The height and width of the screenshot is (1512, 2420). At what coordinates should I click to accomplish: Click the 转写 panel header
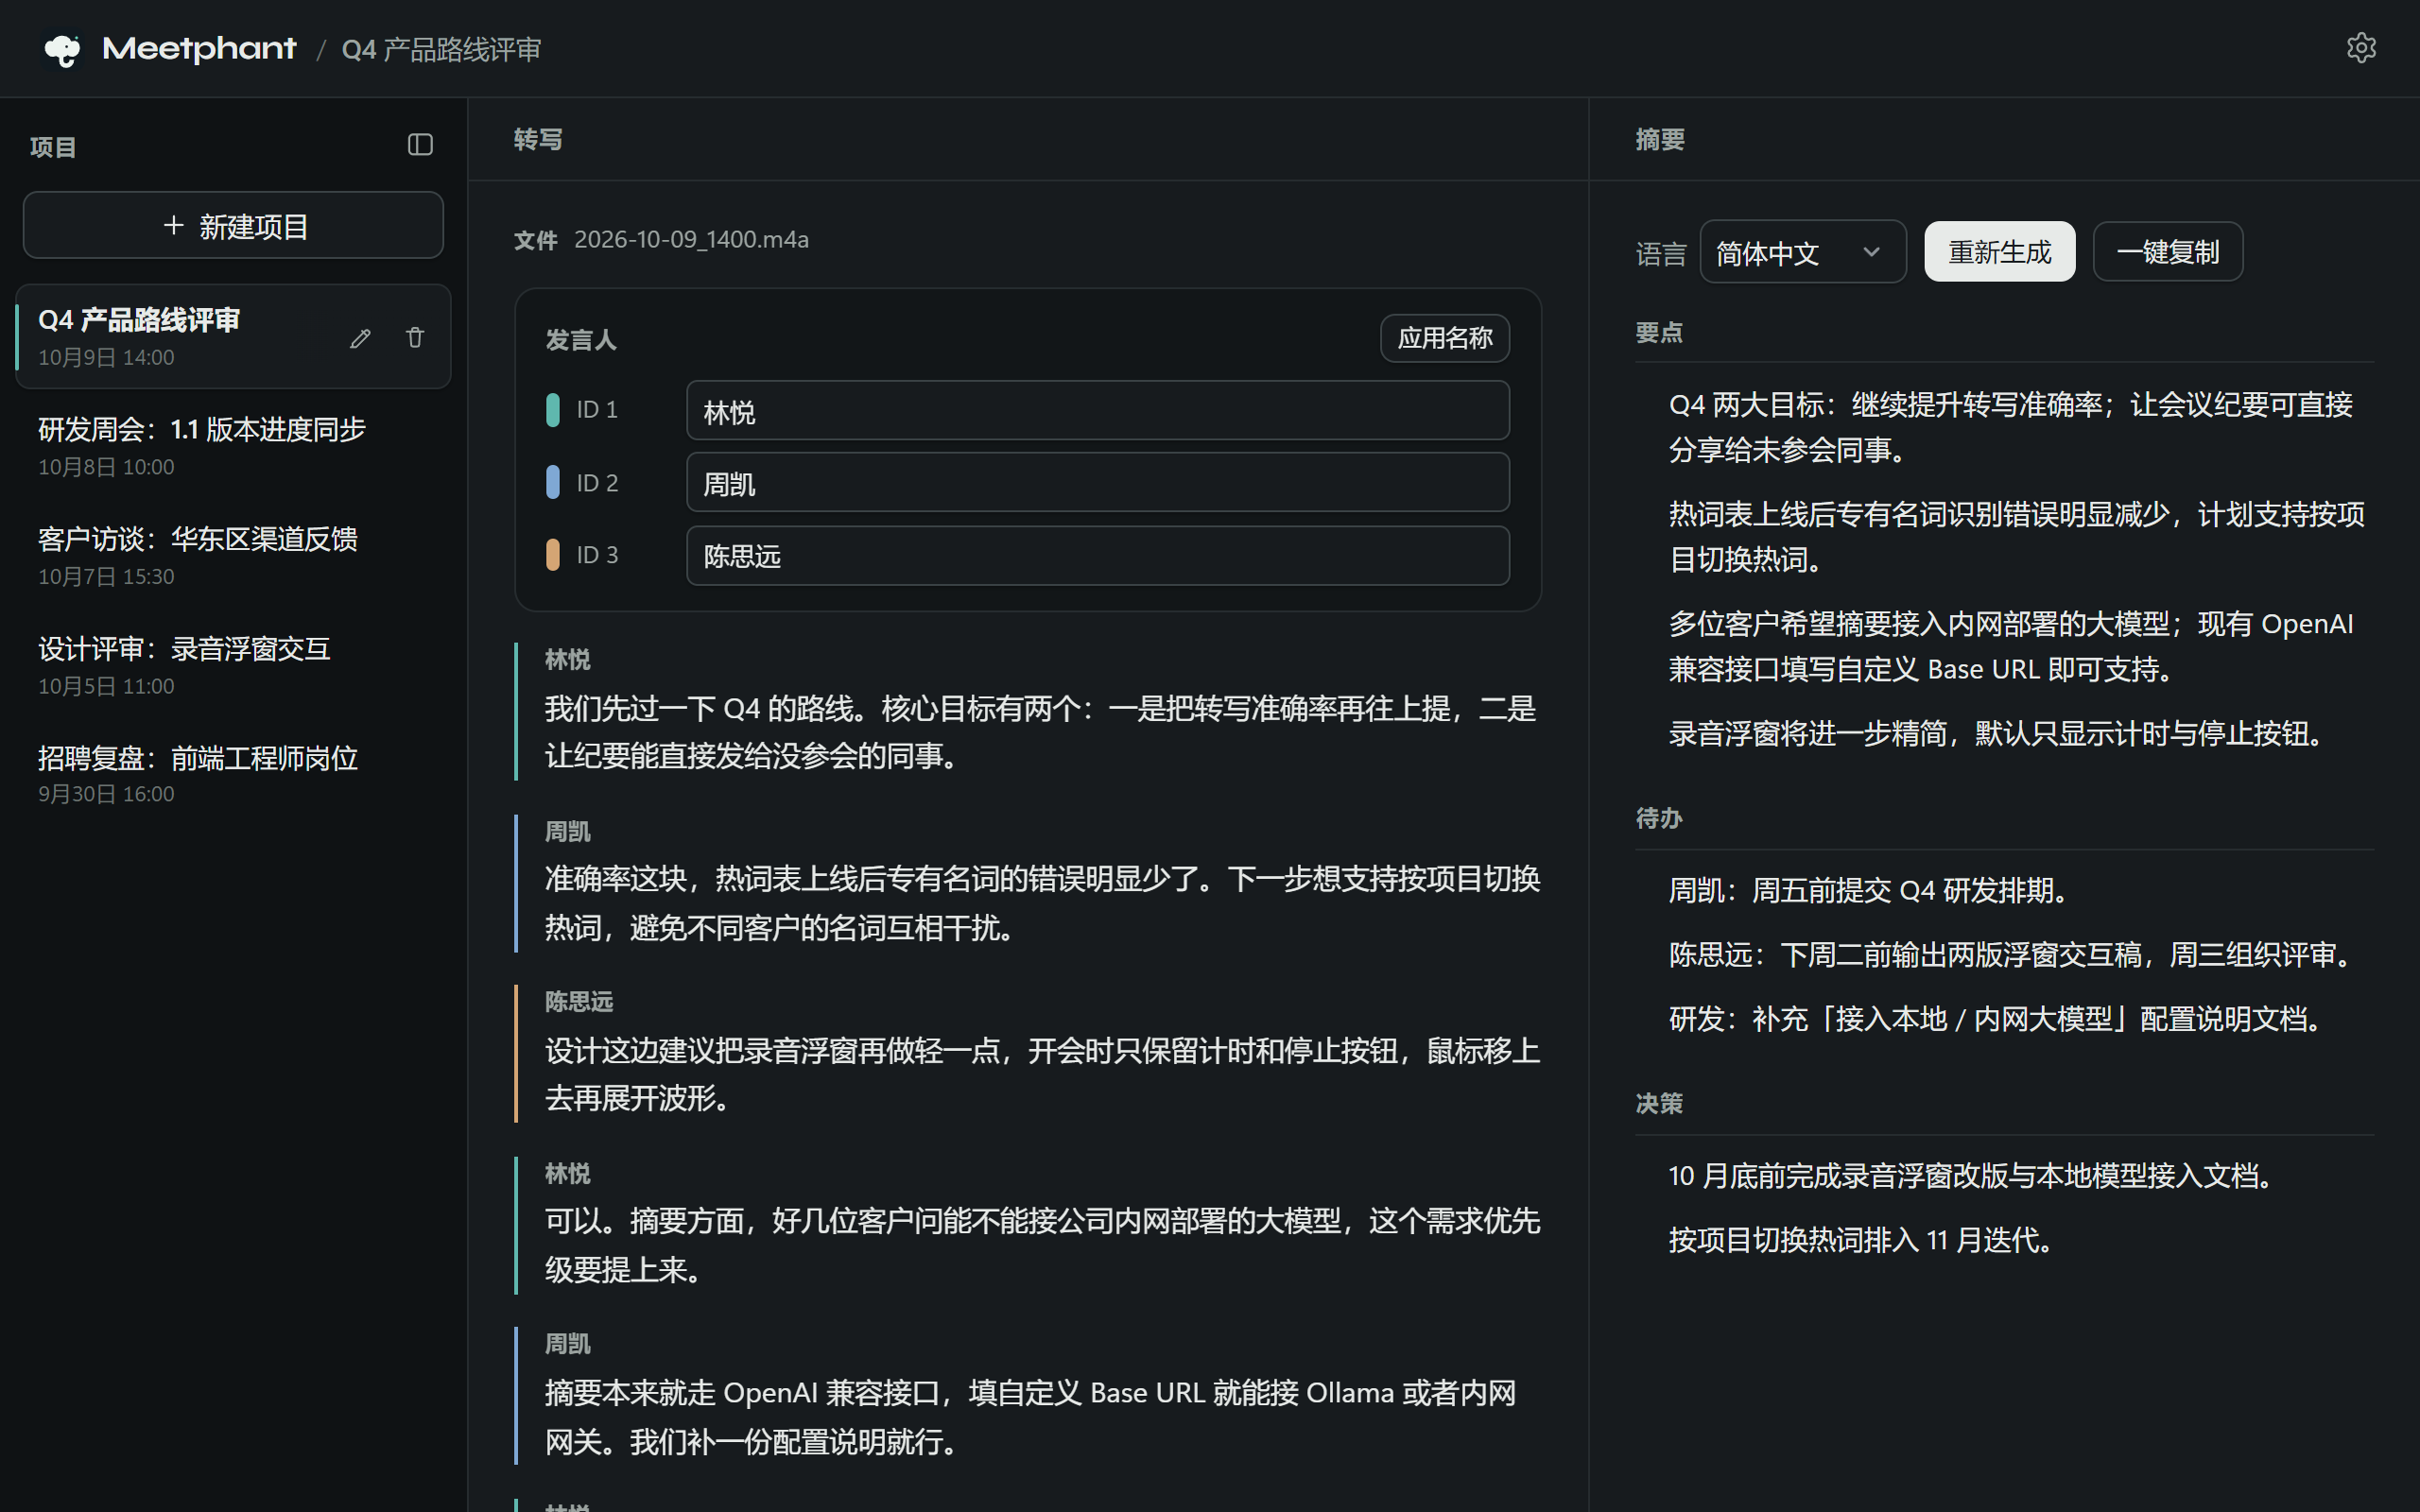[538, 139]
